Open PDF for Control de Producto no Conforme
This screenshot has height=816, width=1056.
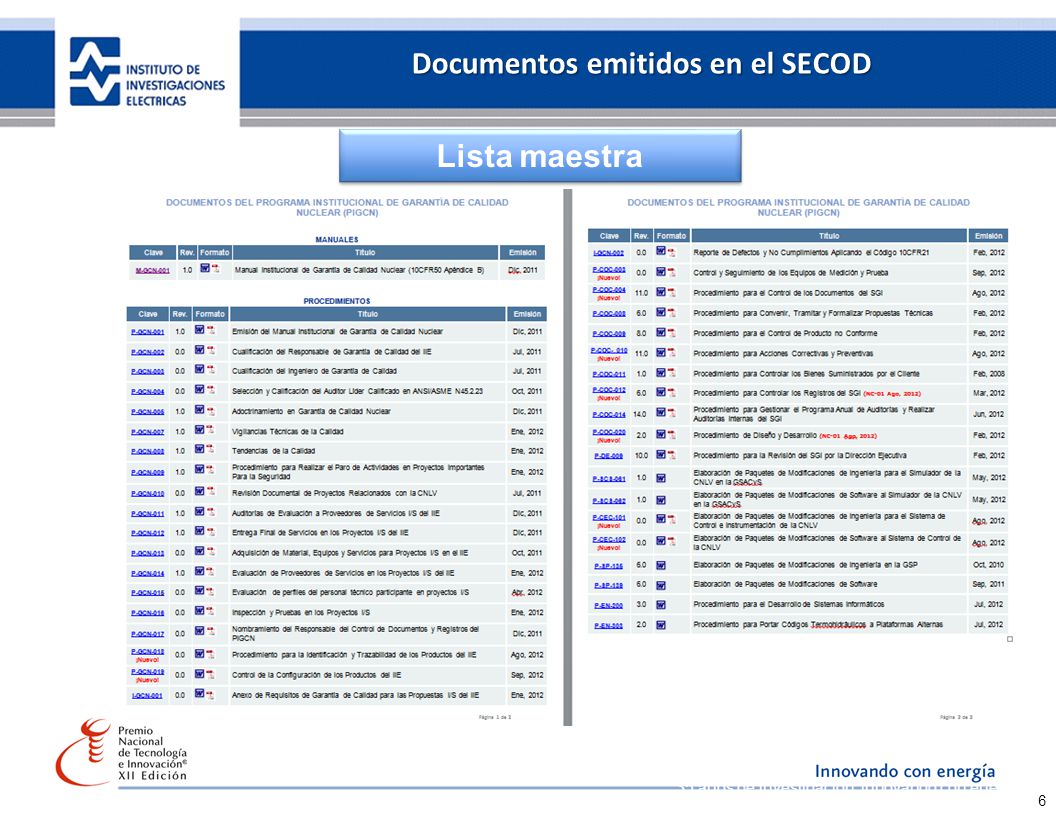(x=671, y=333)
